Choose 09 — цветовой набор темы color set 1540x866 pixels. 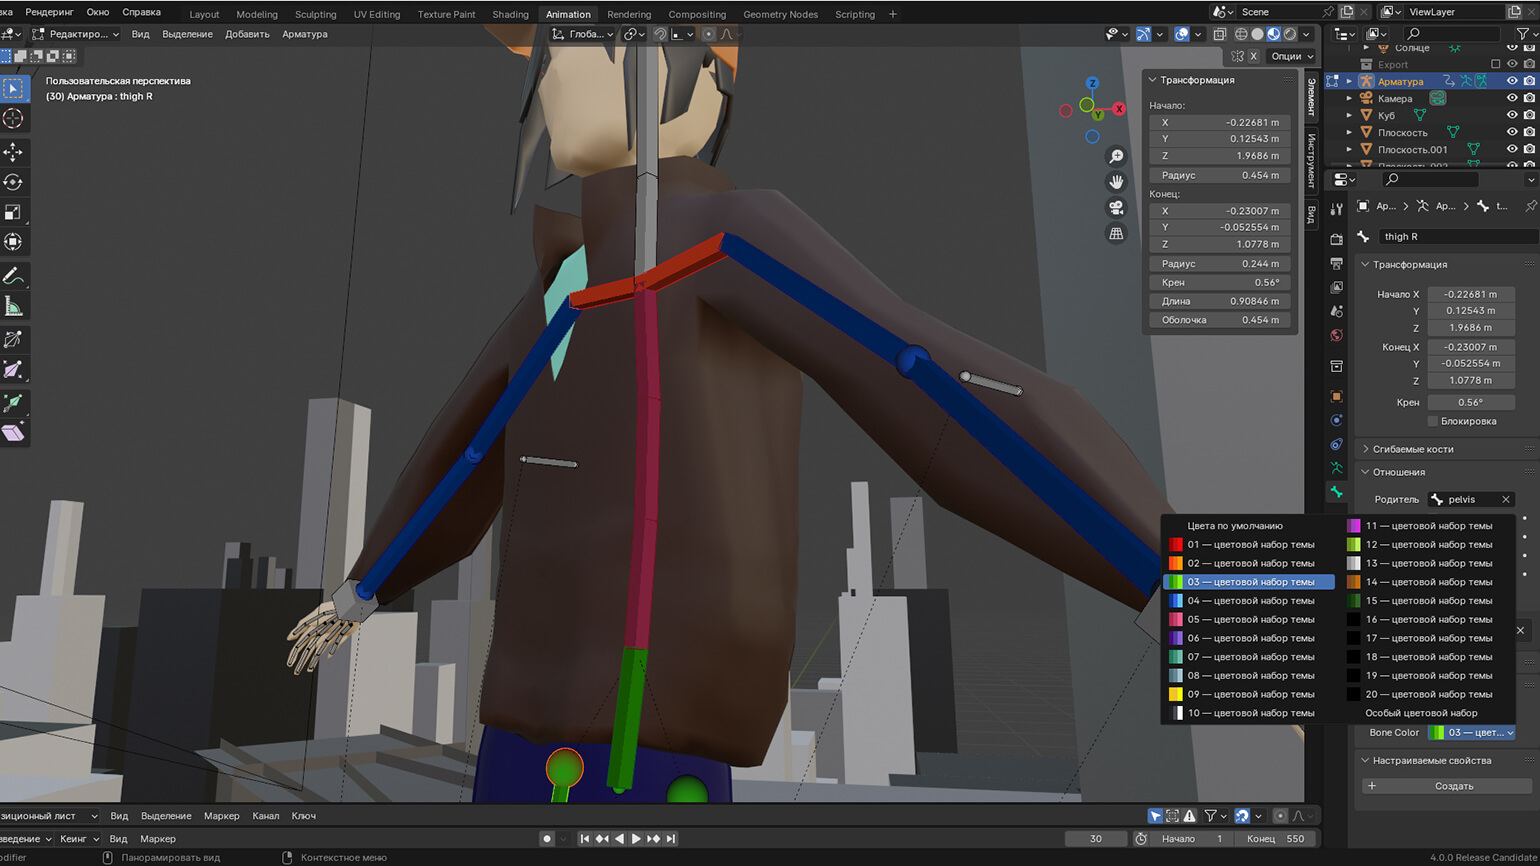click(x=1249, y=694)
